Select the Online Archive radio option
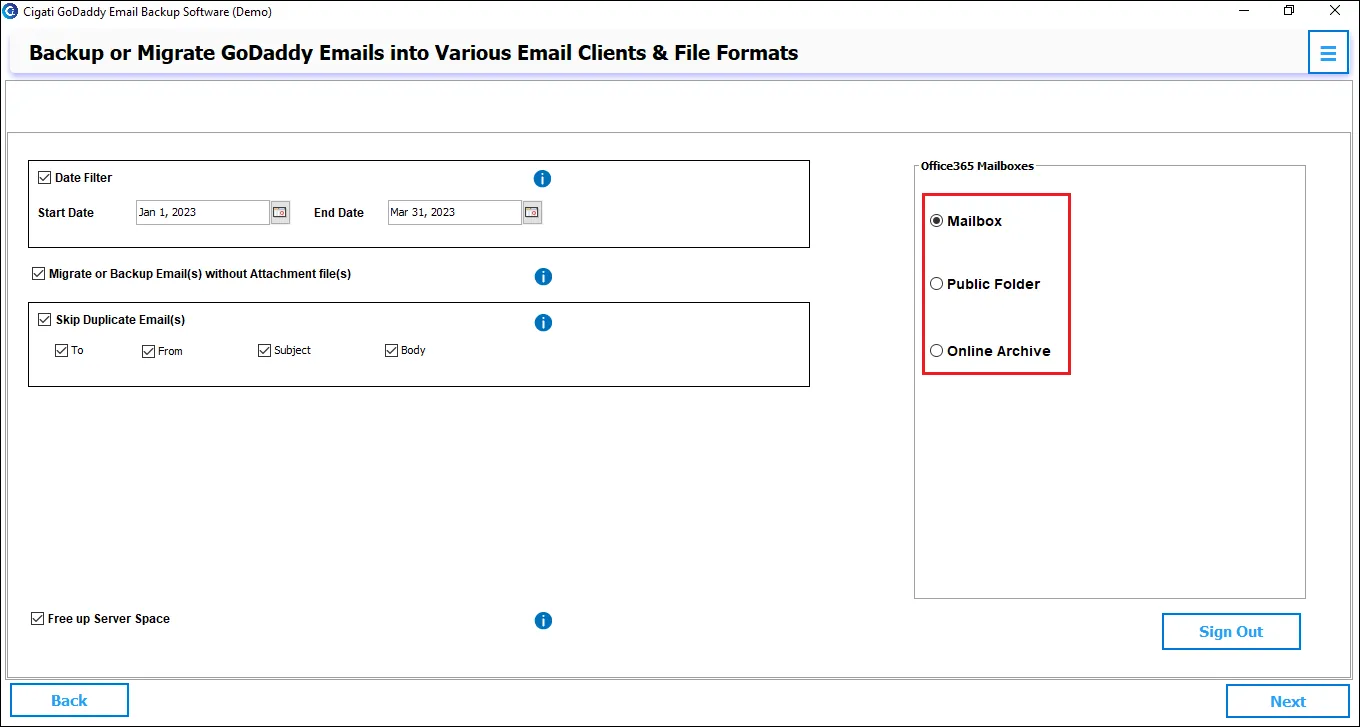The image size is (1360, 727). point(937,351)
